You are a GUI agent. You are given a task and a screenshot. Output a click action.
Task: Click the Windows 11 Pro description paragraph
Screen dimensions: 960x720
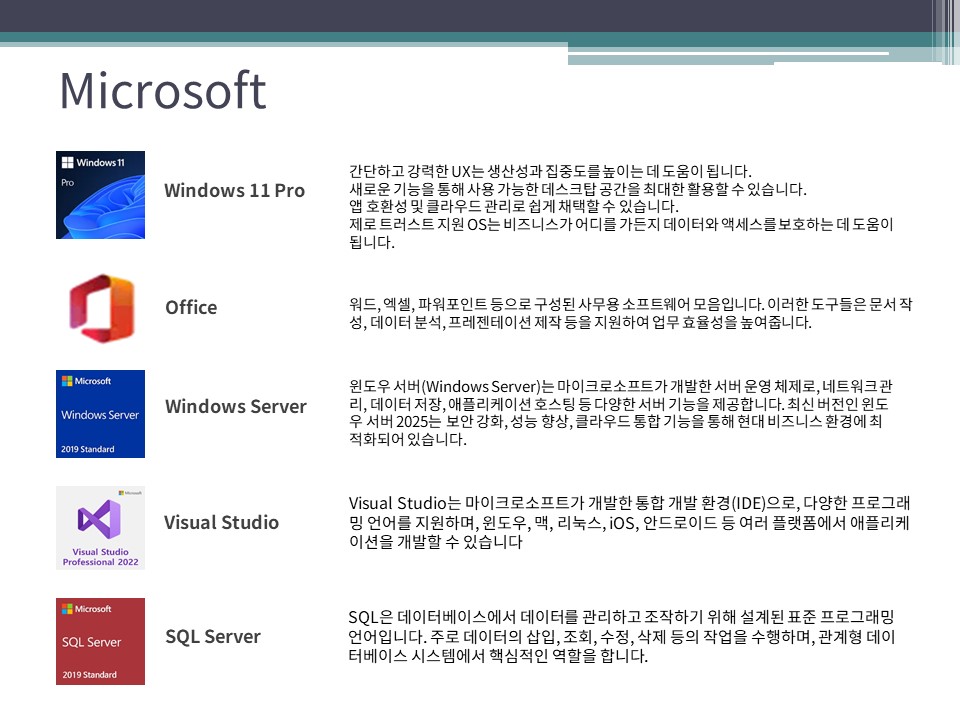pyautogui.click(x=620, y=206)
